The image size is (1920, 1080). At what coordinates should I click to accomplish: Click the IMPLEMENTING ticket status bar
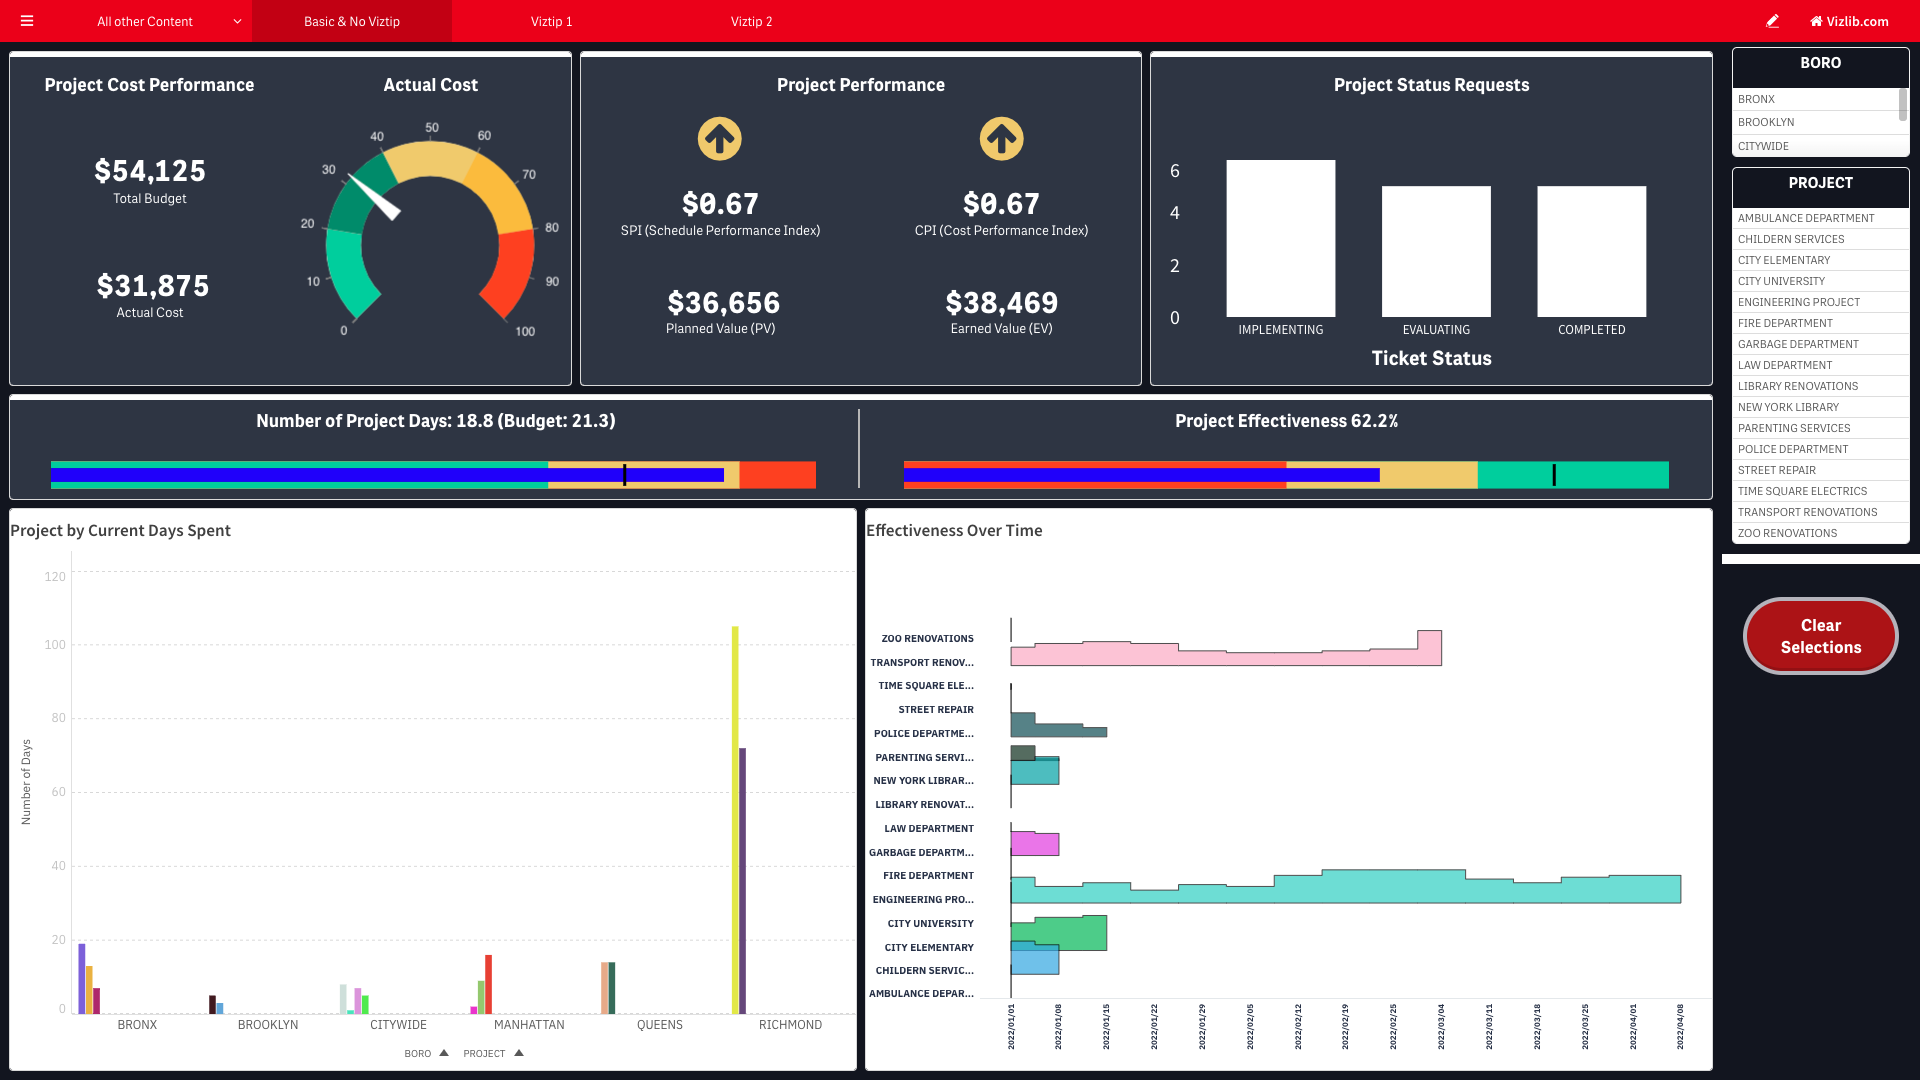coord(1280,238)
